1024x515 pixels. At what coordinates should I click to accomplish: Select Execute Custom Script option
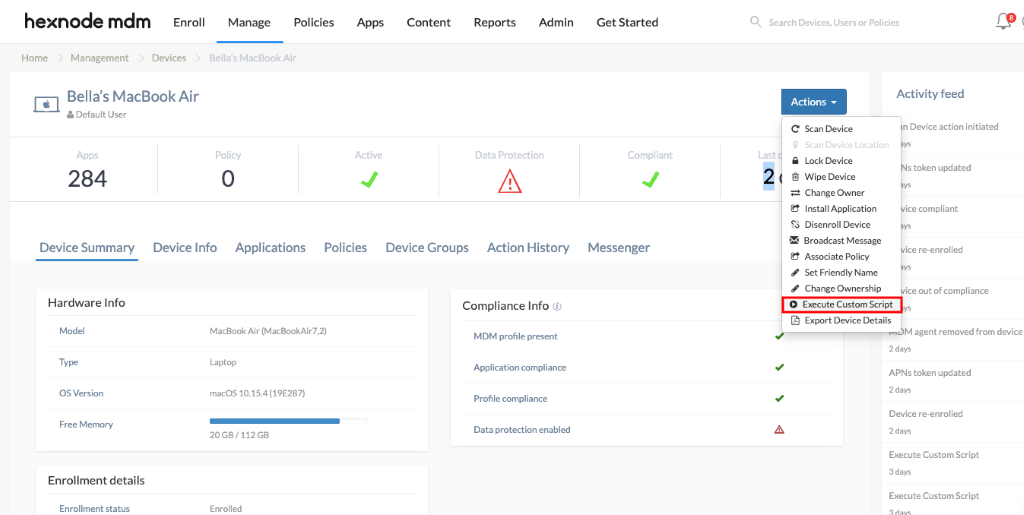pyautogui.click(x=842, y=305)
